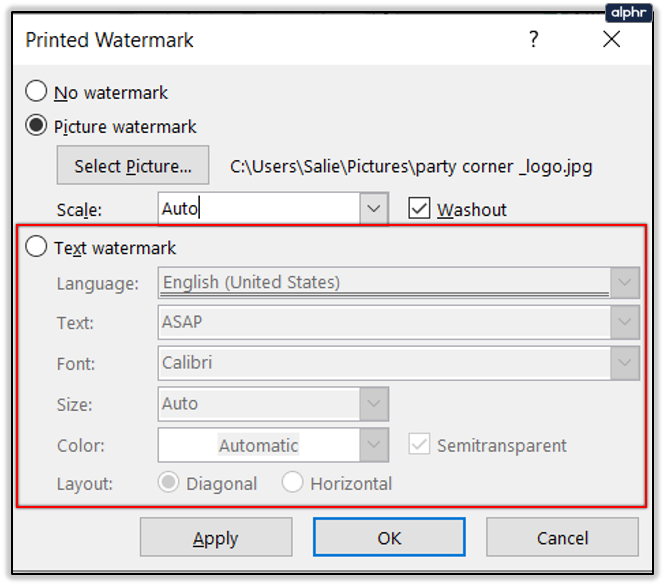
Task: Open the Scale dropdown arrow
Action: point(374,209)
